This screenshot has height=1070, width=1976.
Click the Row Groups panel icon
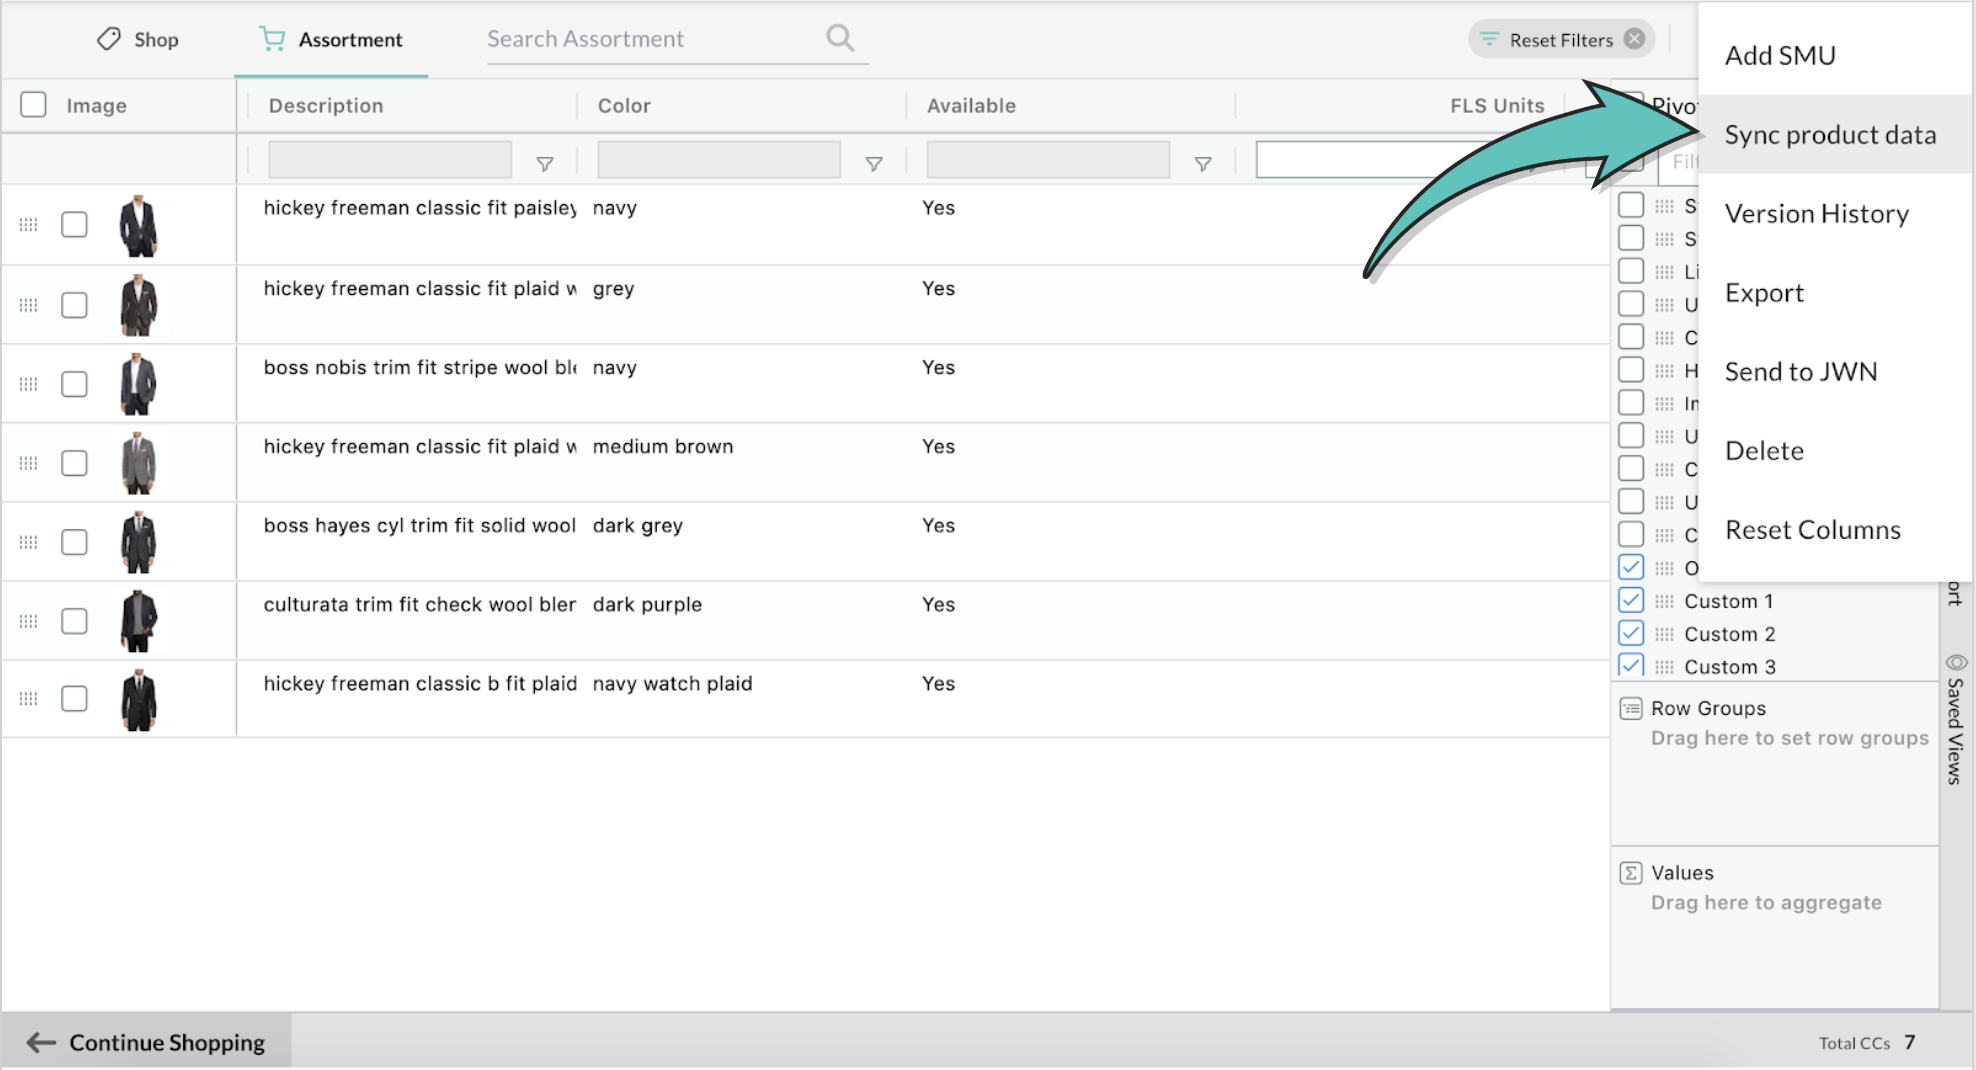1631,708
